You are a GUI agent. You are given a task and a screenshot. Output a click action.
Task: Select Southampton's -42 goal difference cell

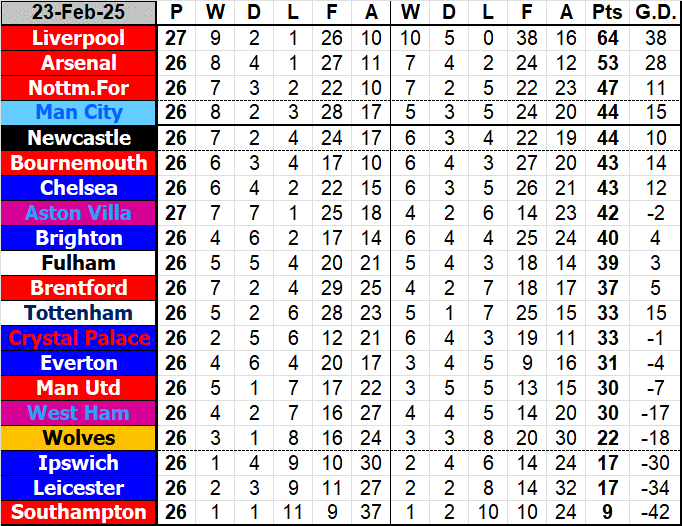click(x=655, y=513)
